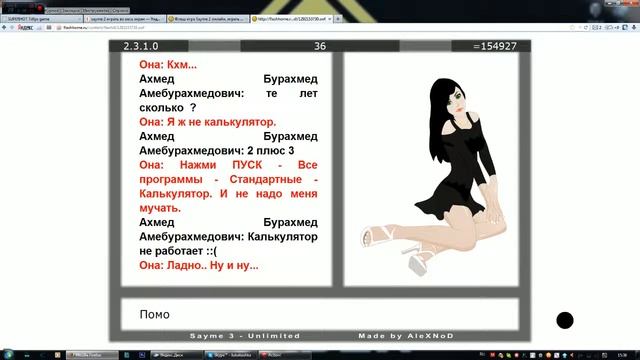Screen dimensions: 640x360
Task: Click the "Sayme 3 - Unlimited" title text
Action: coord(245,336)
